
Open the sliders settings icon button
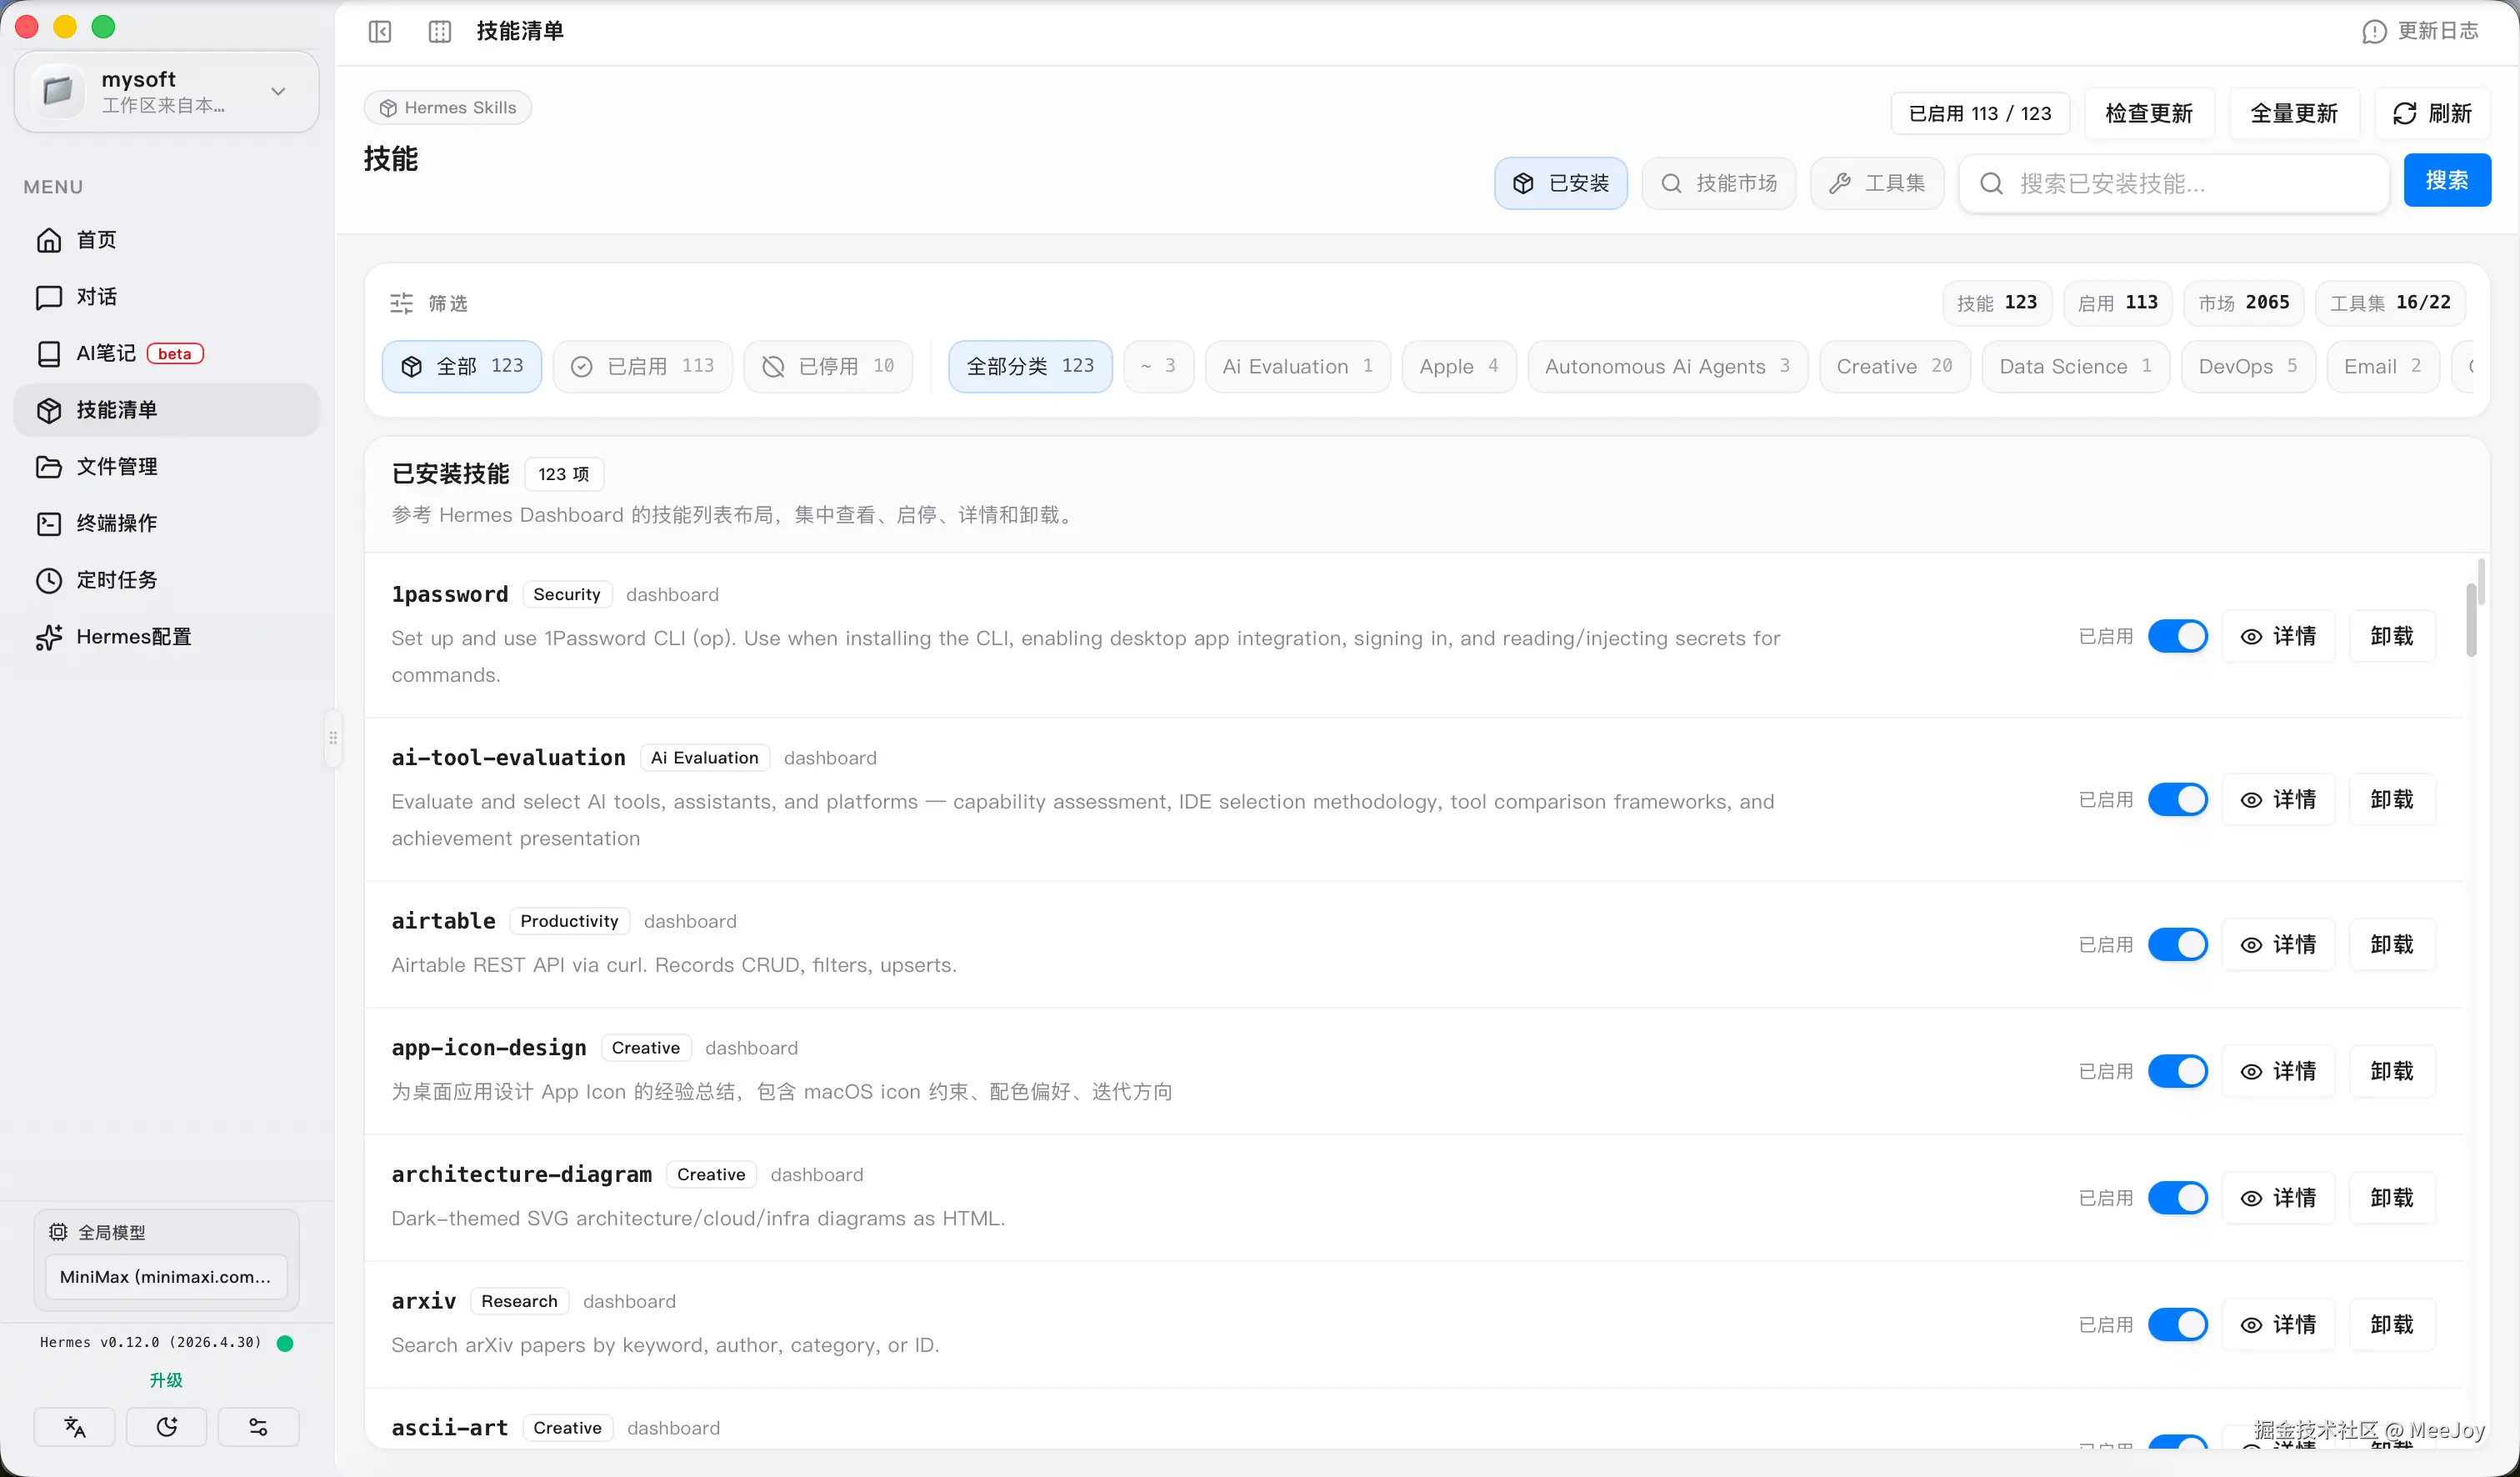258,1427
